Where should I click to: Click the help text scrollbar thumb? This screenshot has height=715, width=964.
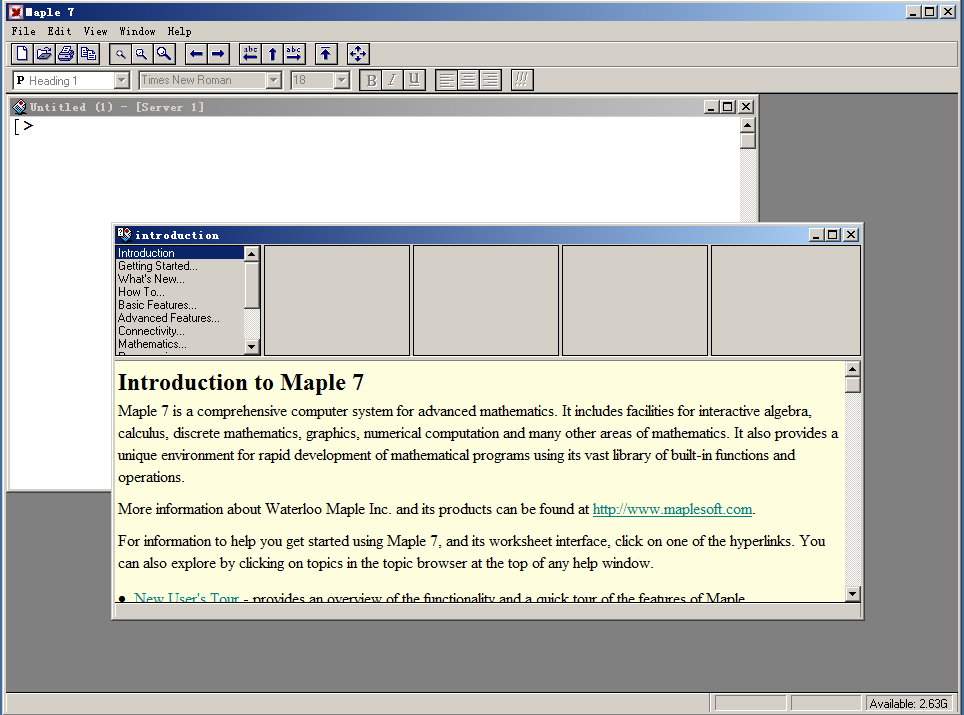point(852,385)
